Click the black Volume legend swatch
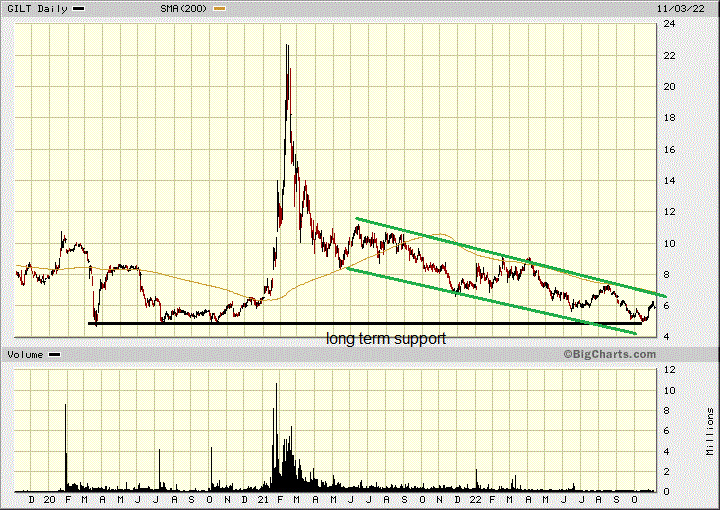 (55, 355)
